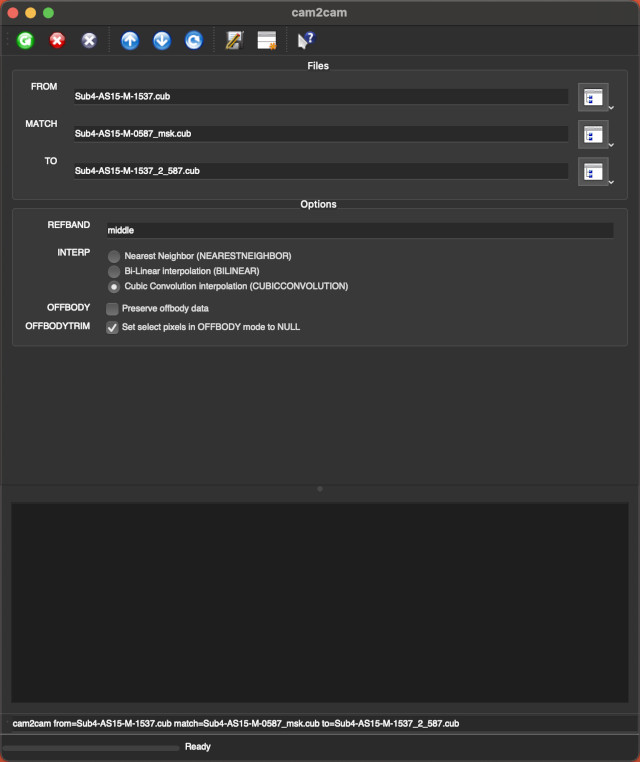Click the Clear log icon

tap(266, 41)
